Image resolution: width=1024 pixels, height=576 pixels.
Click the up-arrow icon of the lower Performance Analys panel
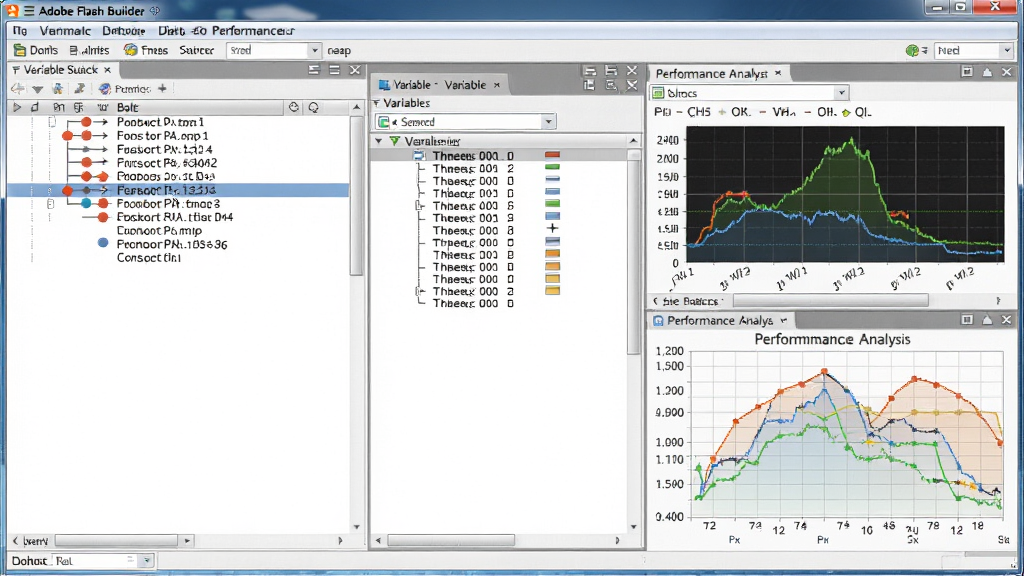pos(987,319)
